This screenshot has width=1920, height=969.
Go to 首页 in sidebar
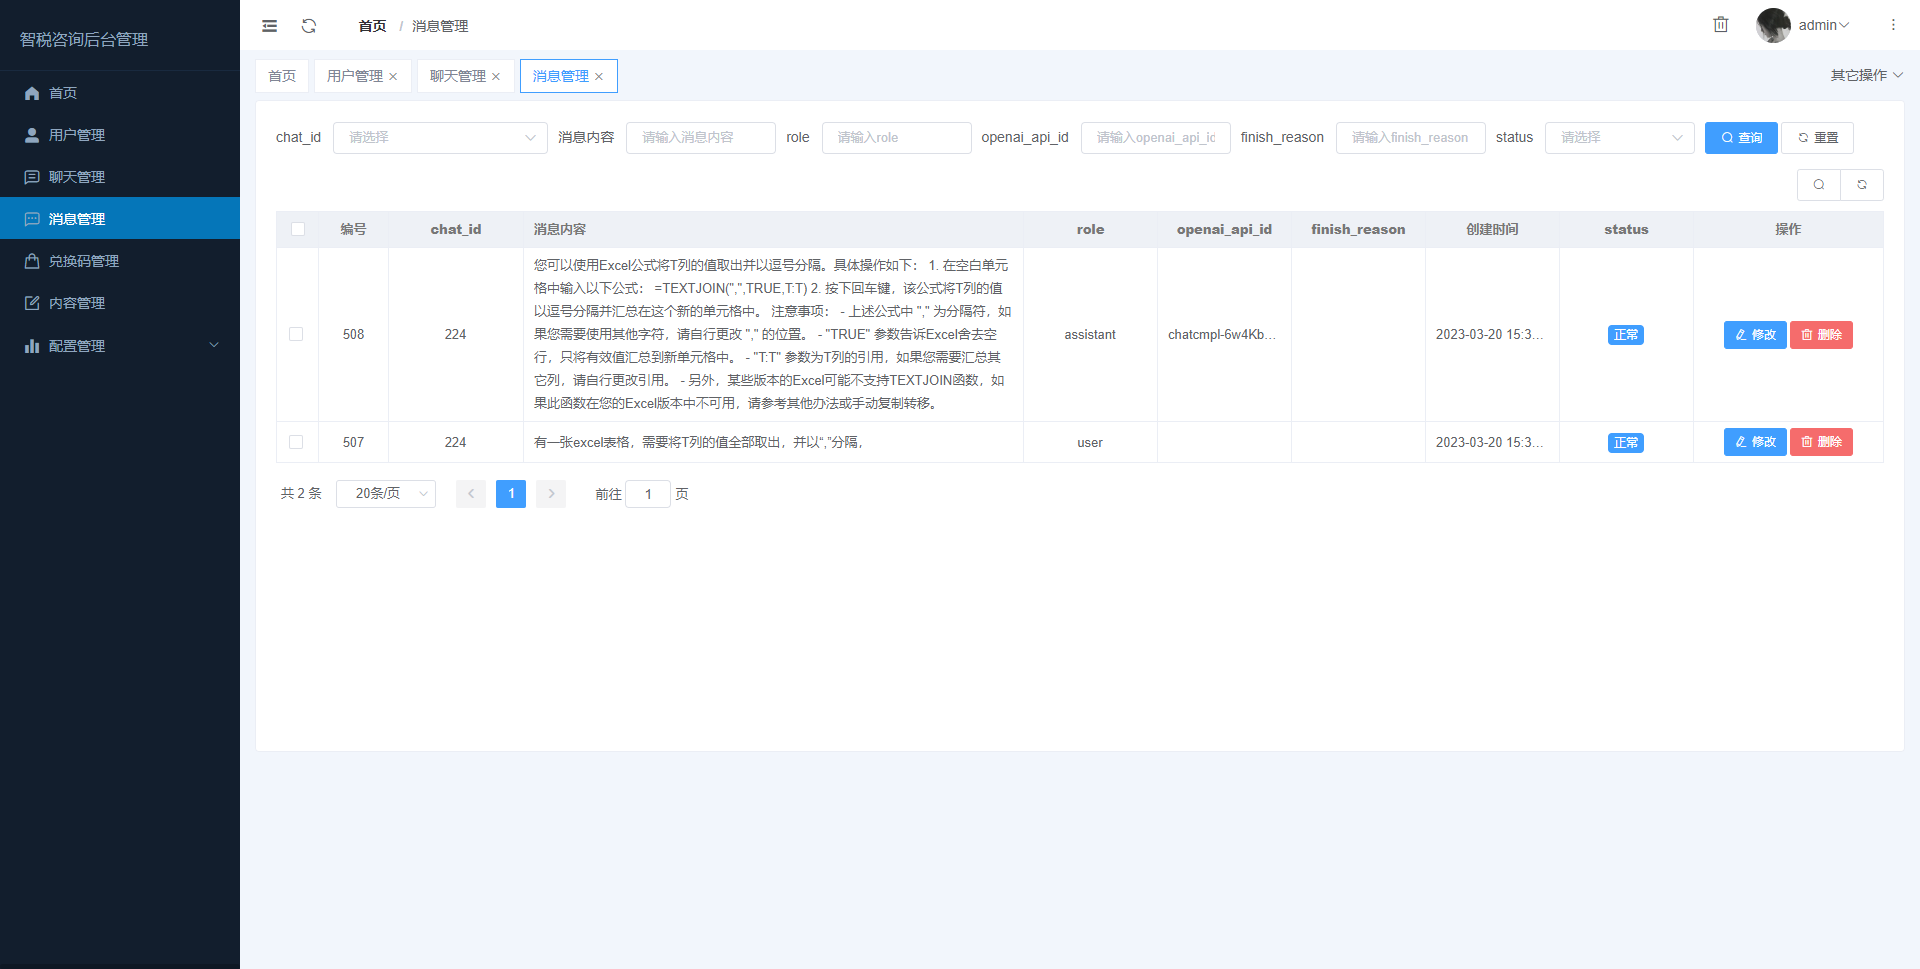click(120, 93)
